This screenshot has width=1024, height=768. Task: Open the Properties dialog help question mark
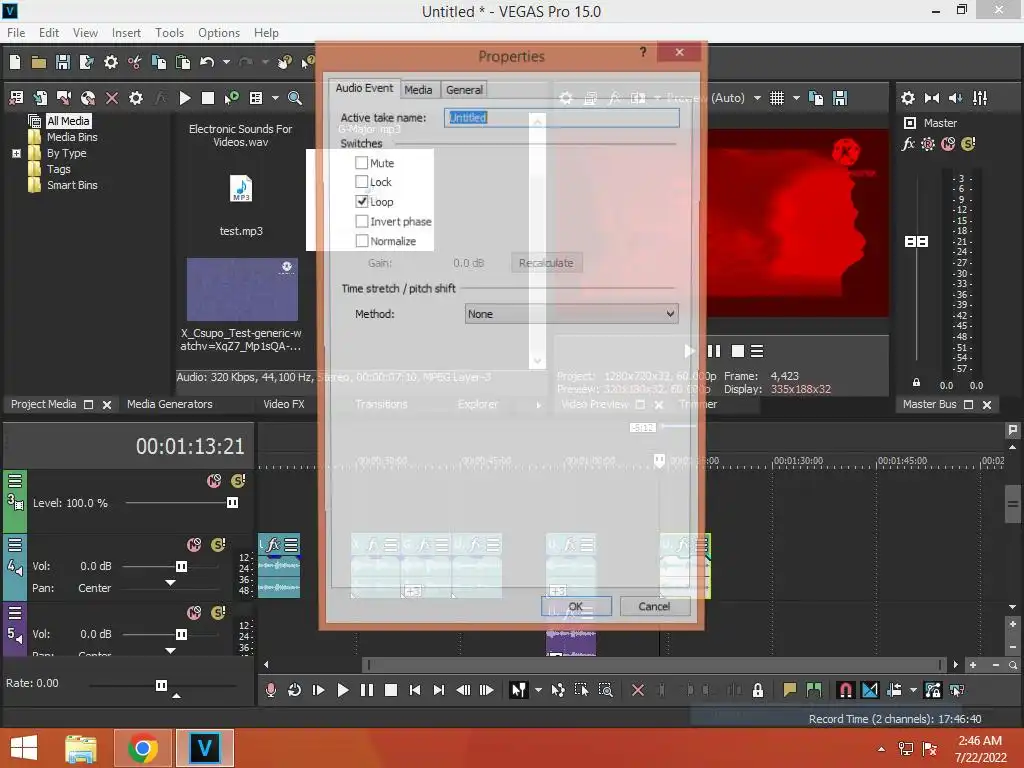pos(643,52)
